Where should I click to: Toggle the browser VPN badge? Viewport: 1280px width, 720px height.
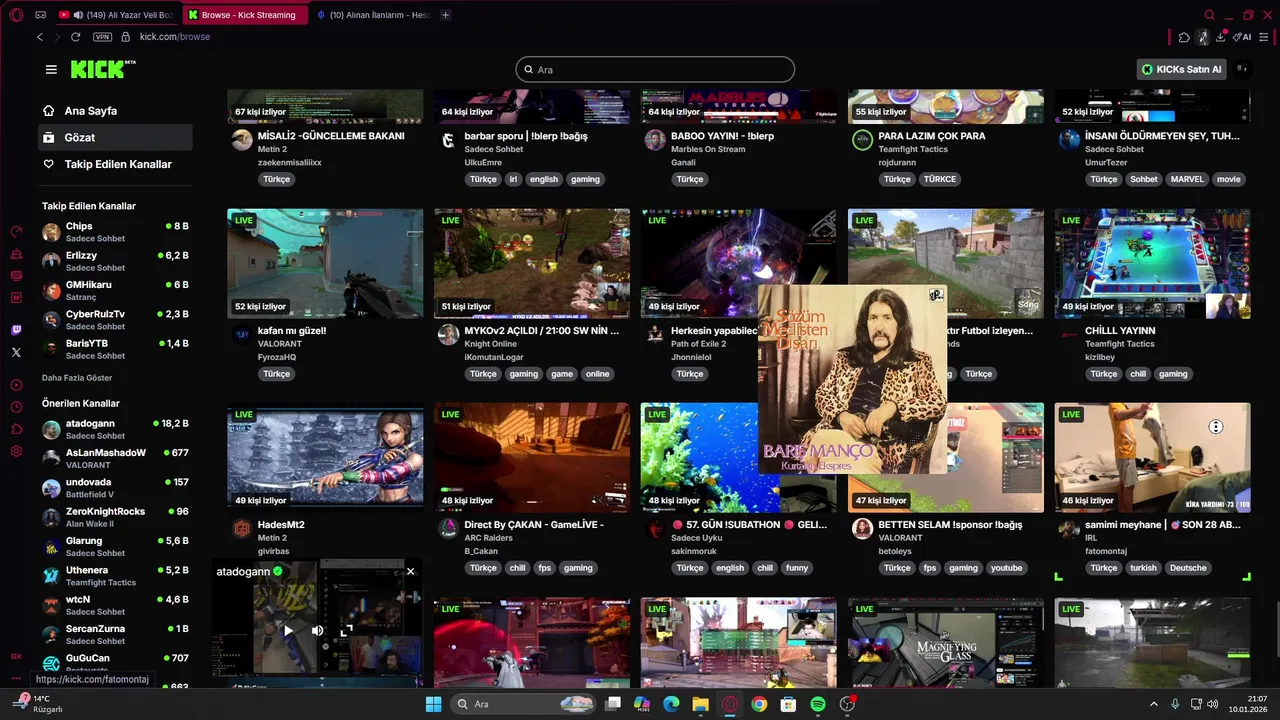[102, 37]
